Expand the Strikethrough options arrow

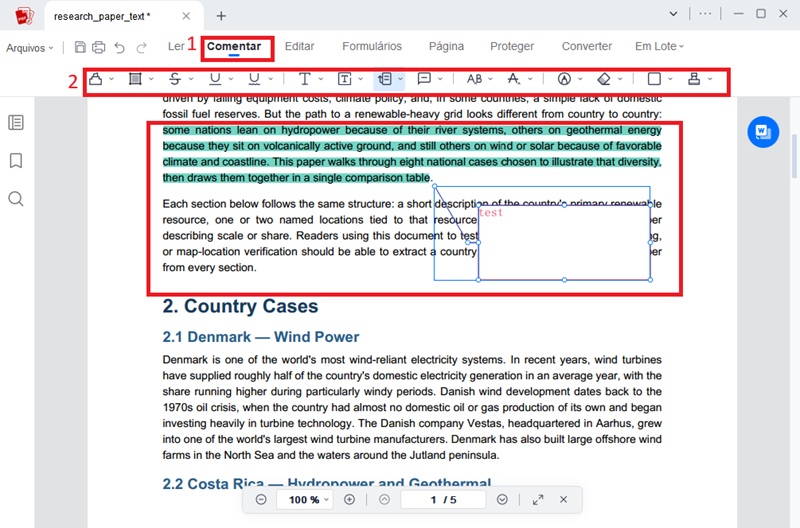(x=191, y=79)
